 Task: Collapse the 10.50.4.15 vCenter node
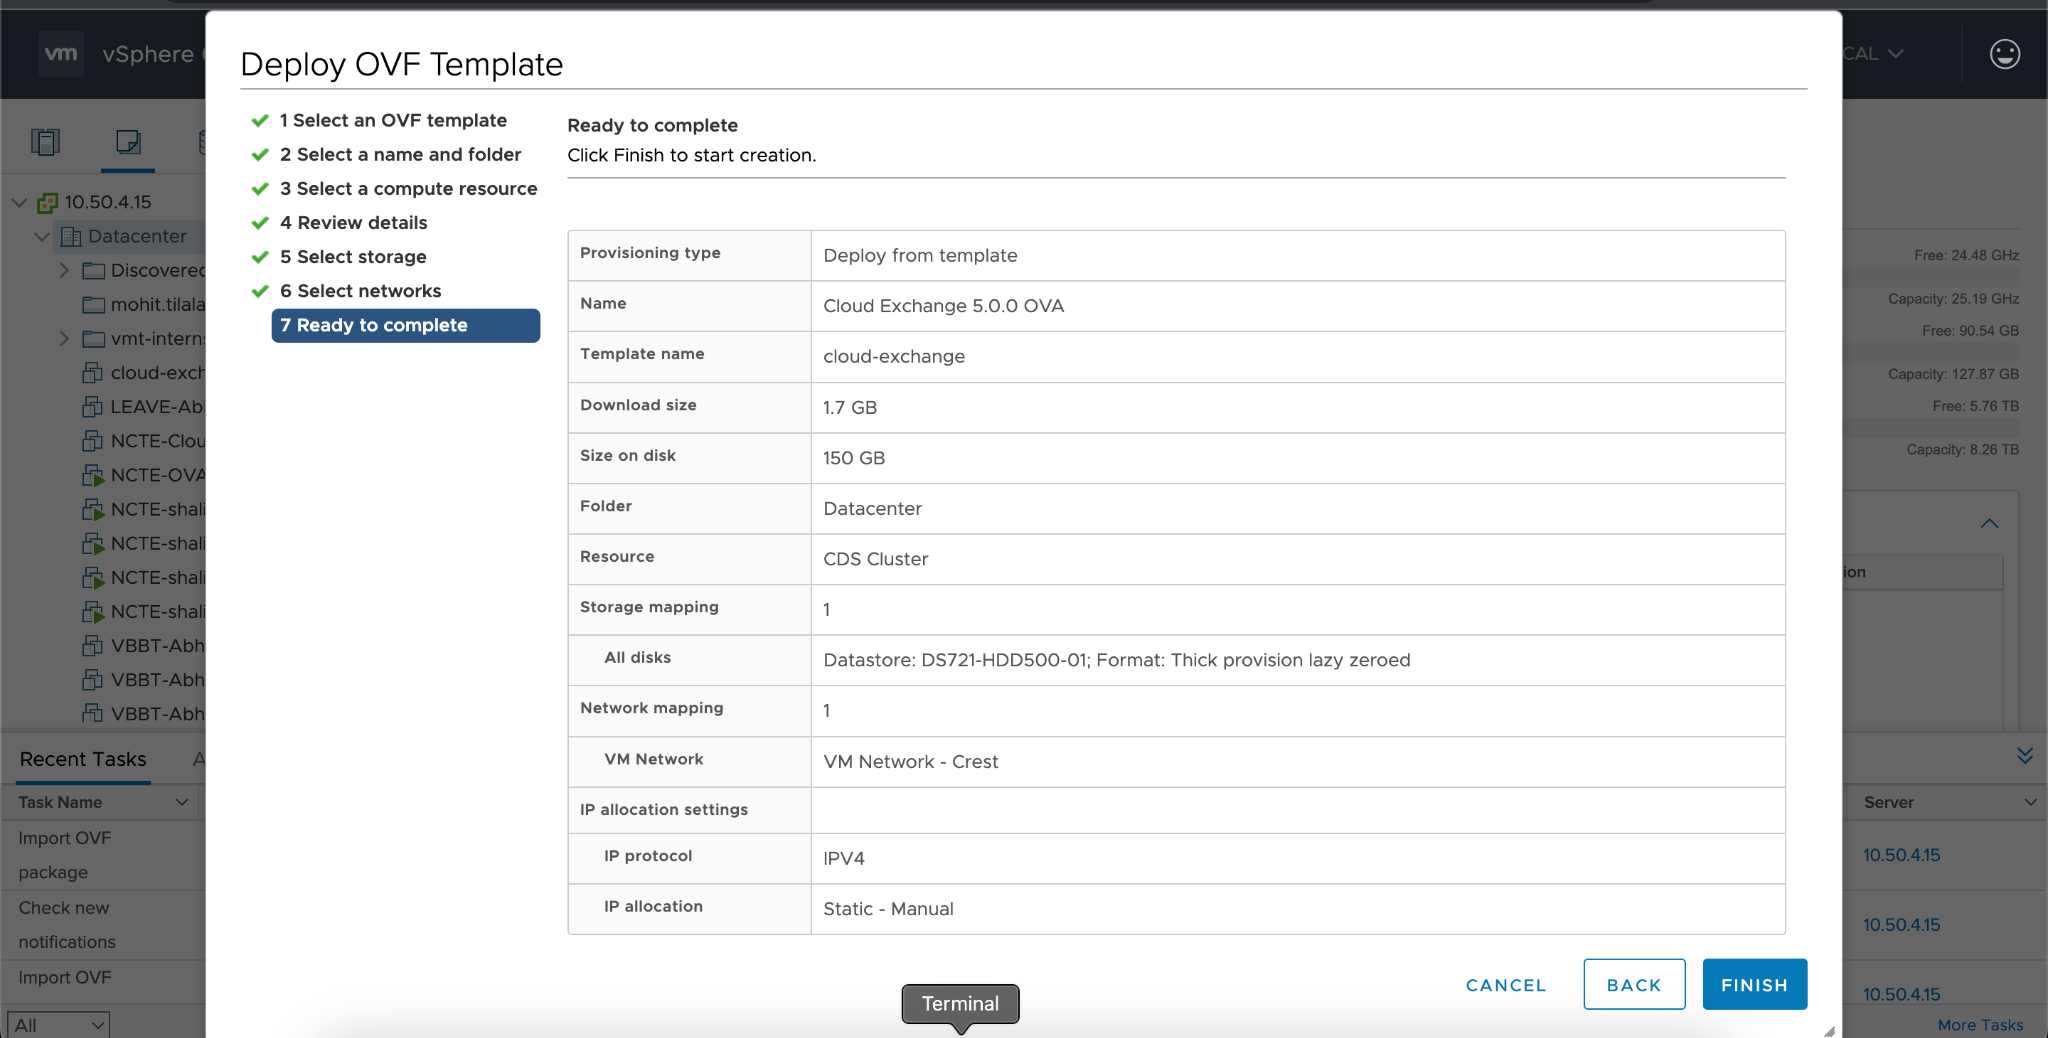[x=19, y=202]
